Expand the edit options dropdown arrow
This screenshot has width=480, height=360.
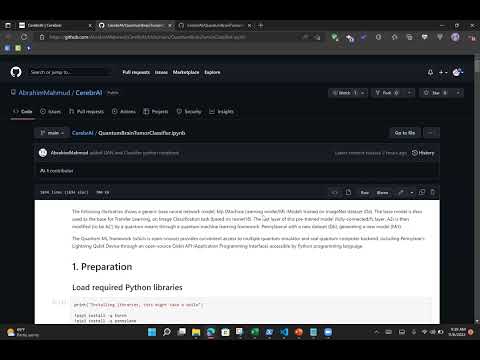point(412,192)
